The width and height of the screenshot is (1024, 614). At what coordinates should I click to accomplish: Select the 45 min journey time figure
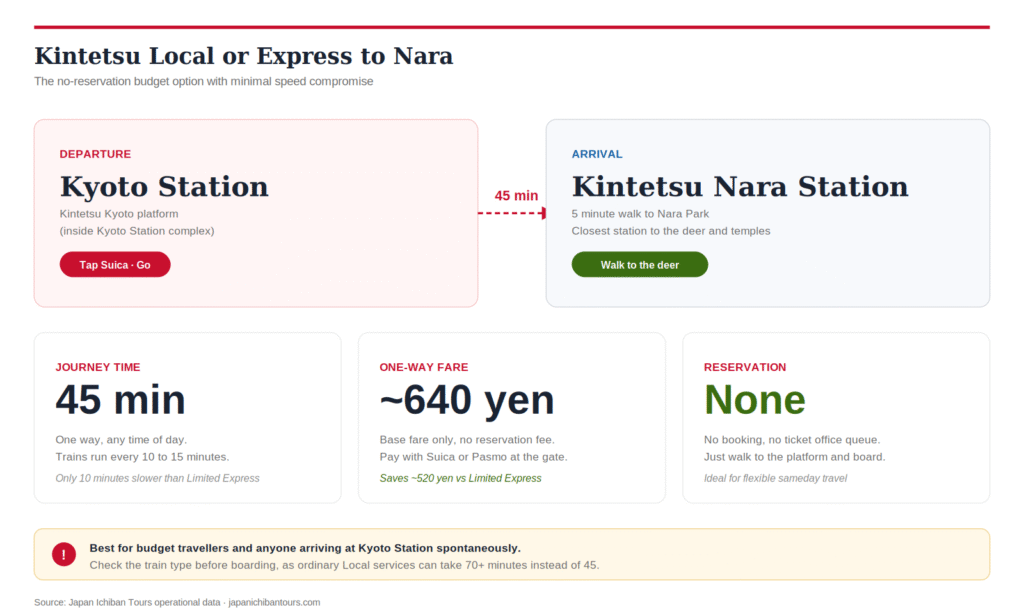[120, 400]
